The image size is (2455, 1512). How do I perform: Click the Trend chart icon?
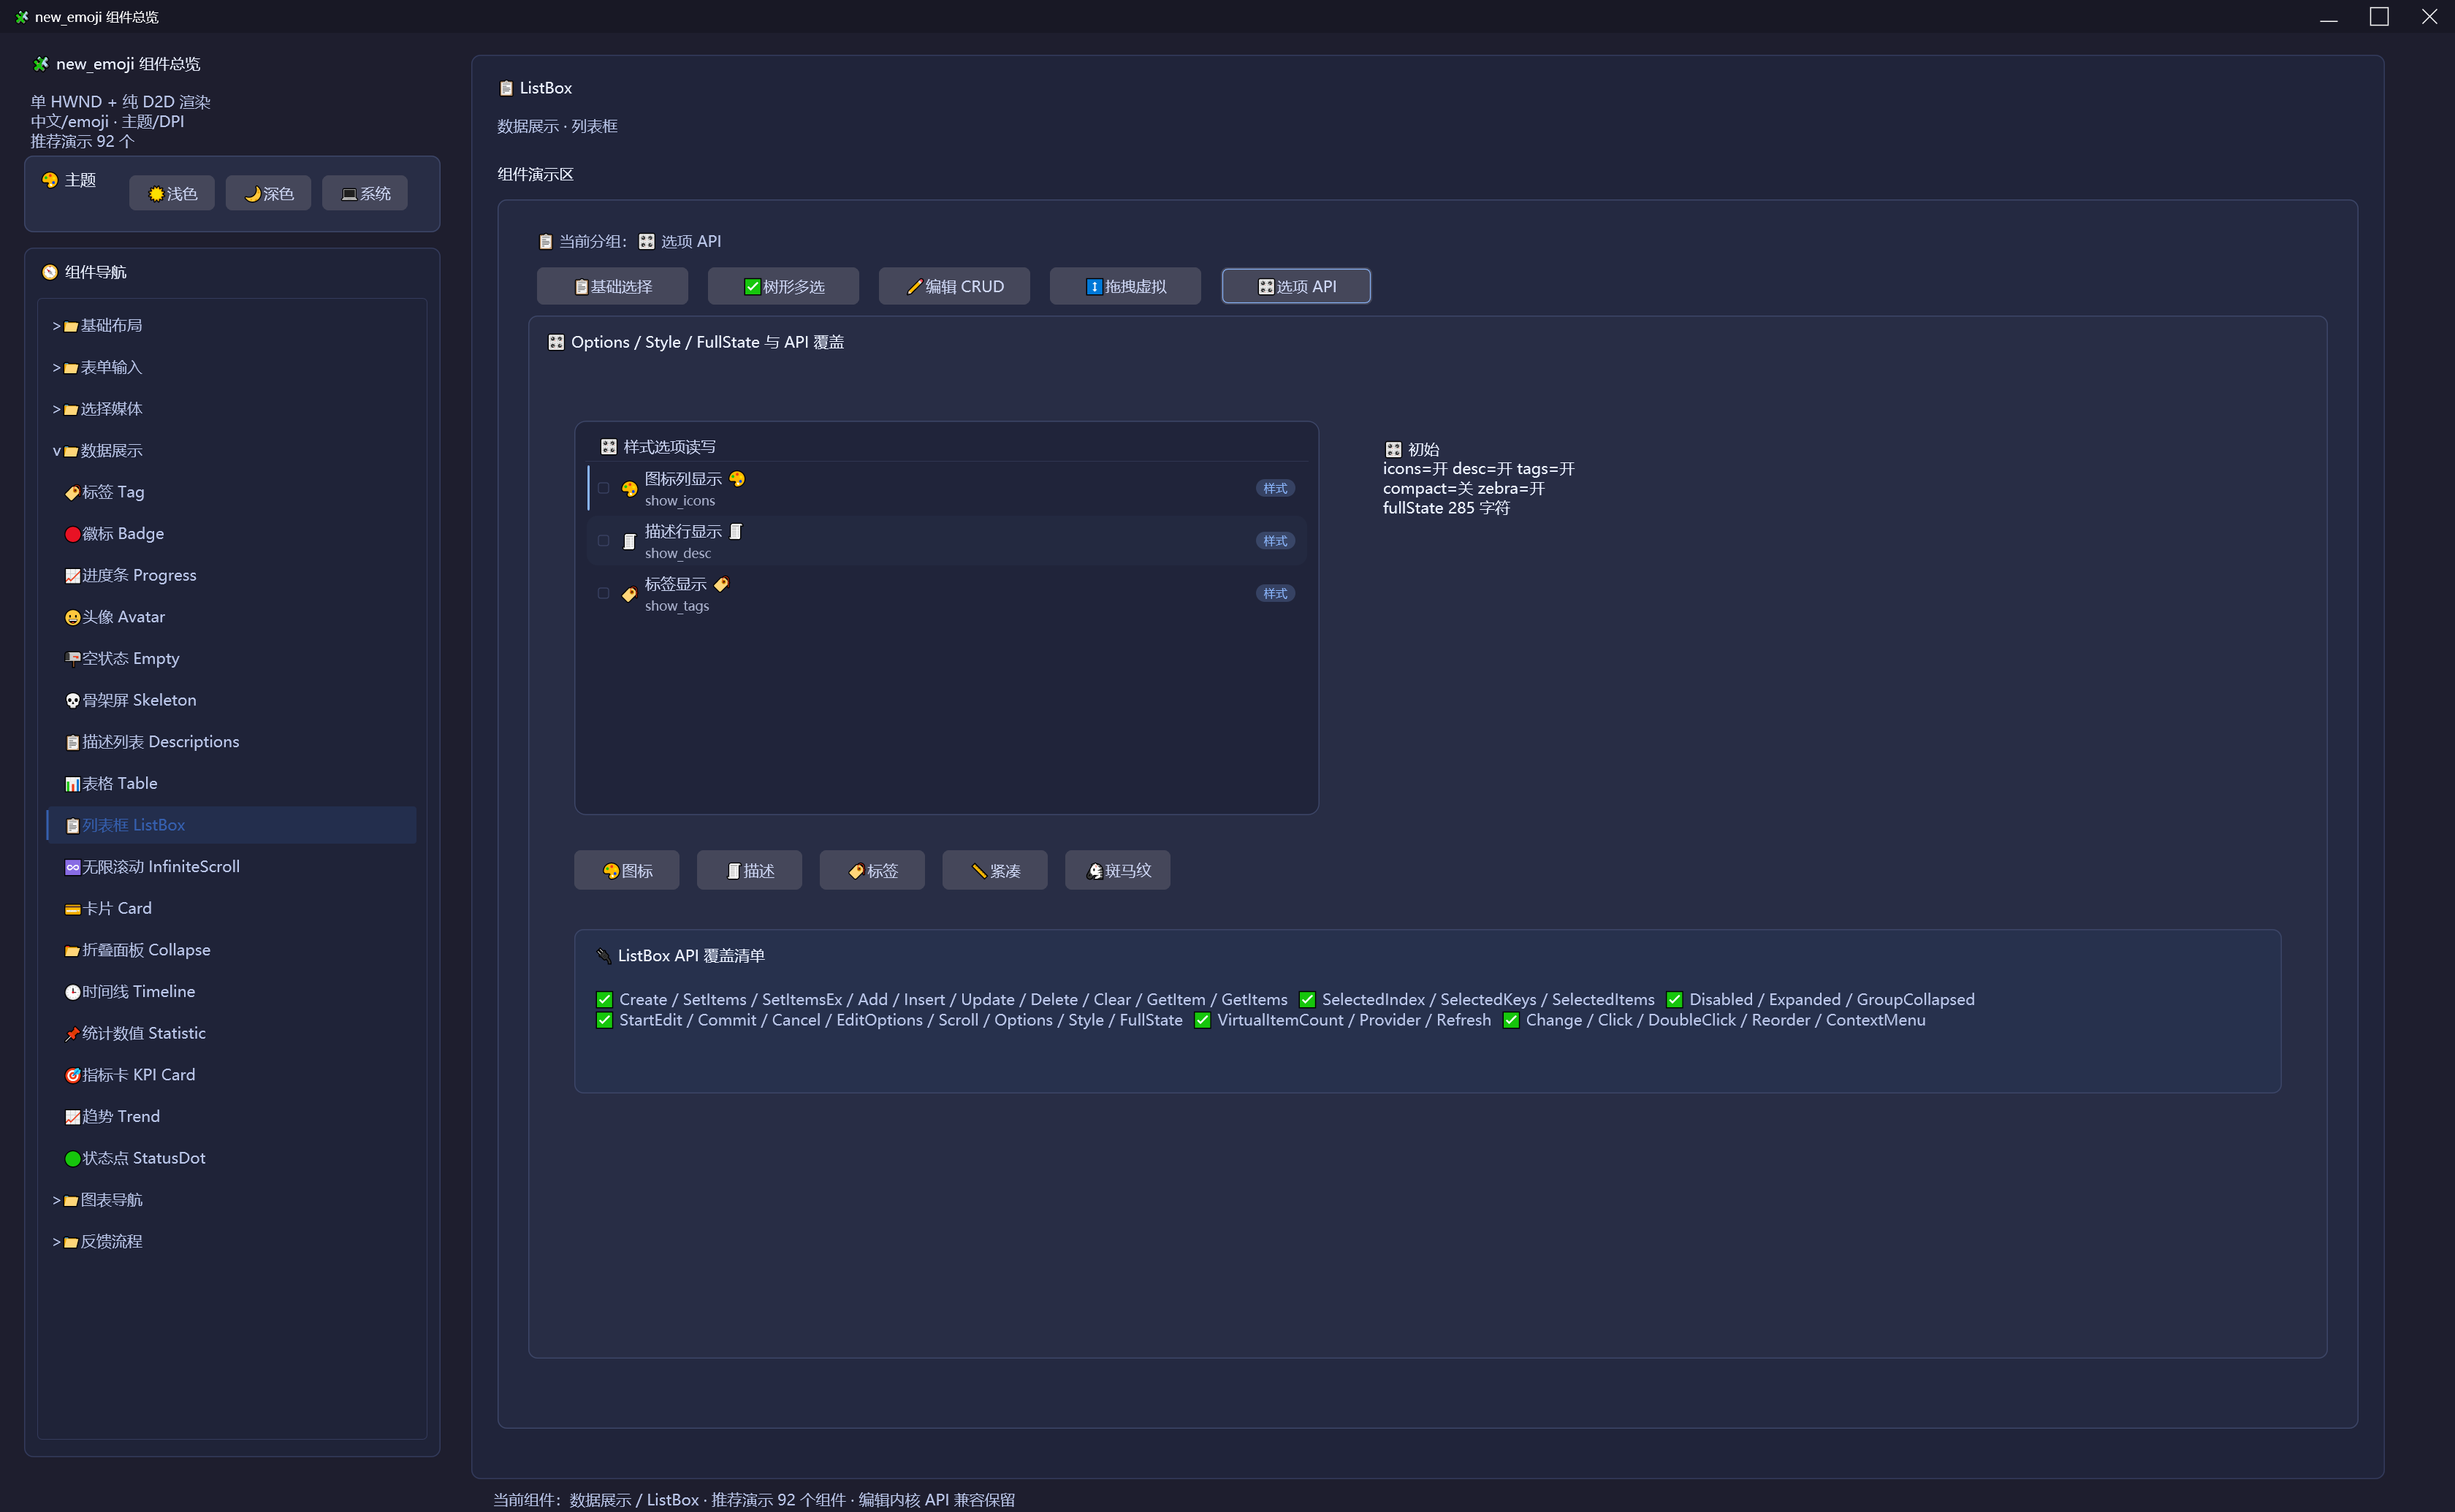coord(72,1117)
